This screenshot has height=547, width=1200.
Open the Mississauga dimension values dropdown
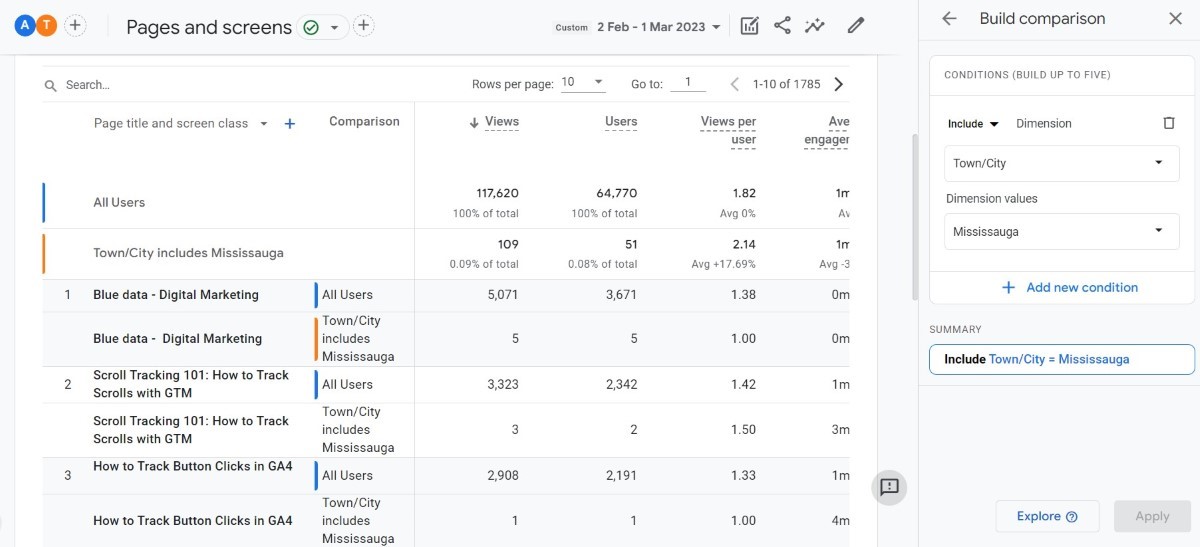point(1061,231)
